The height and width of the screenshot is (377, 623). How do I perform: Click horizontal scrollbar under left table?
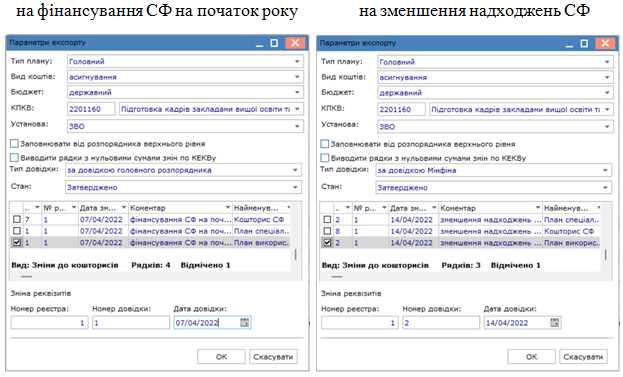click(x=27, y=276)
